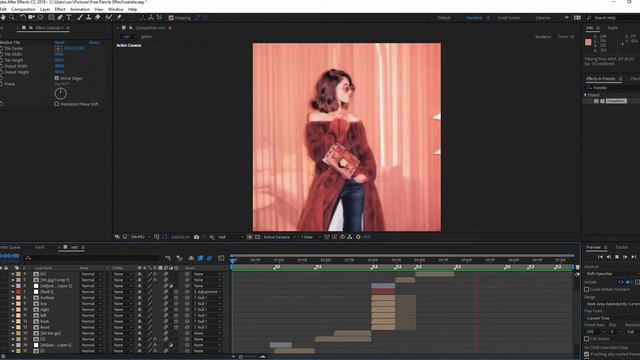
Task: Toggle video include eye in Preview panel
Action: [621, 282]
